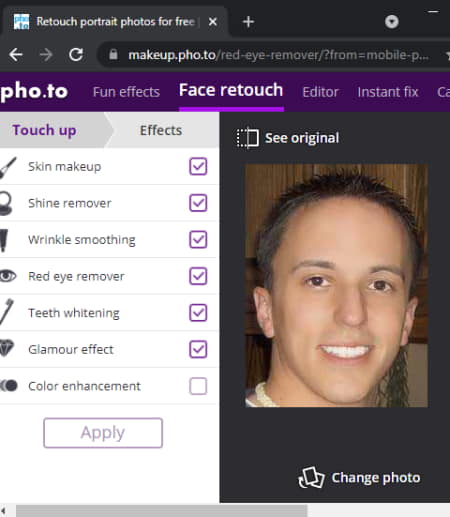Image resolution: width=450 pixels, height=517 pixels.
Task: Click the Apply button
Action: coord(103,433)
